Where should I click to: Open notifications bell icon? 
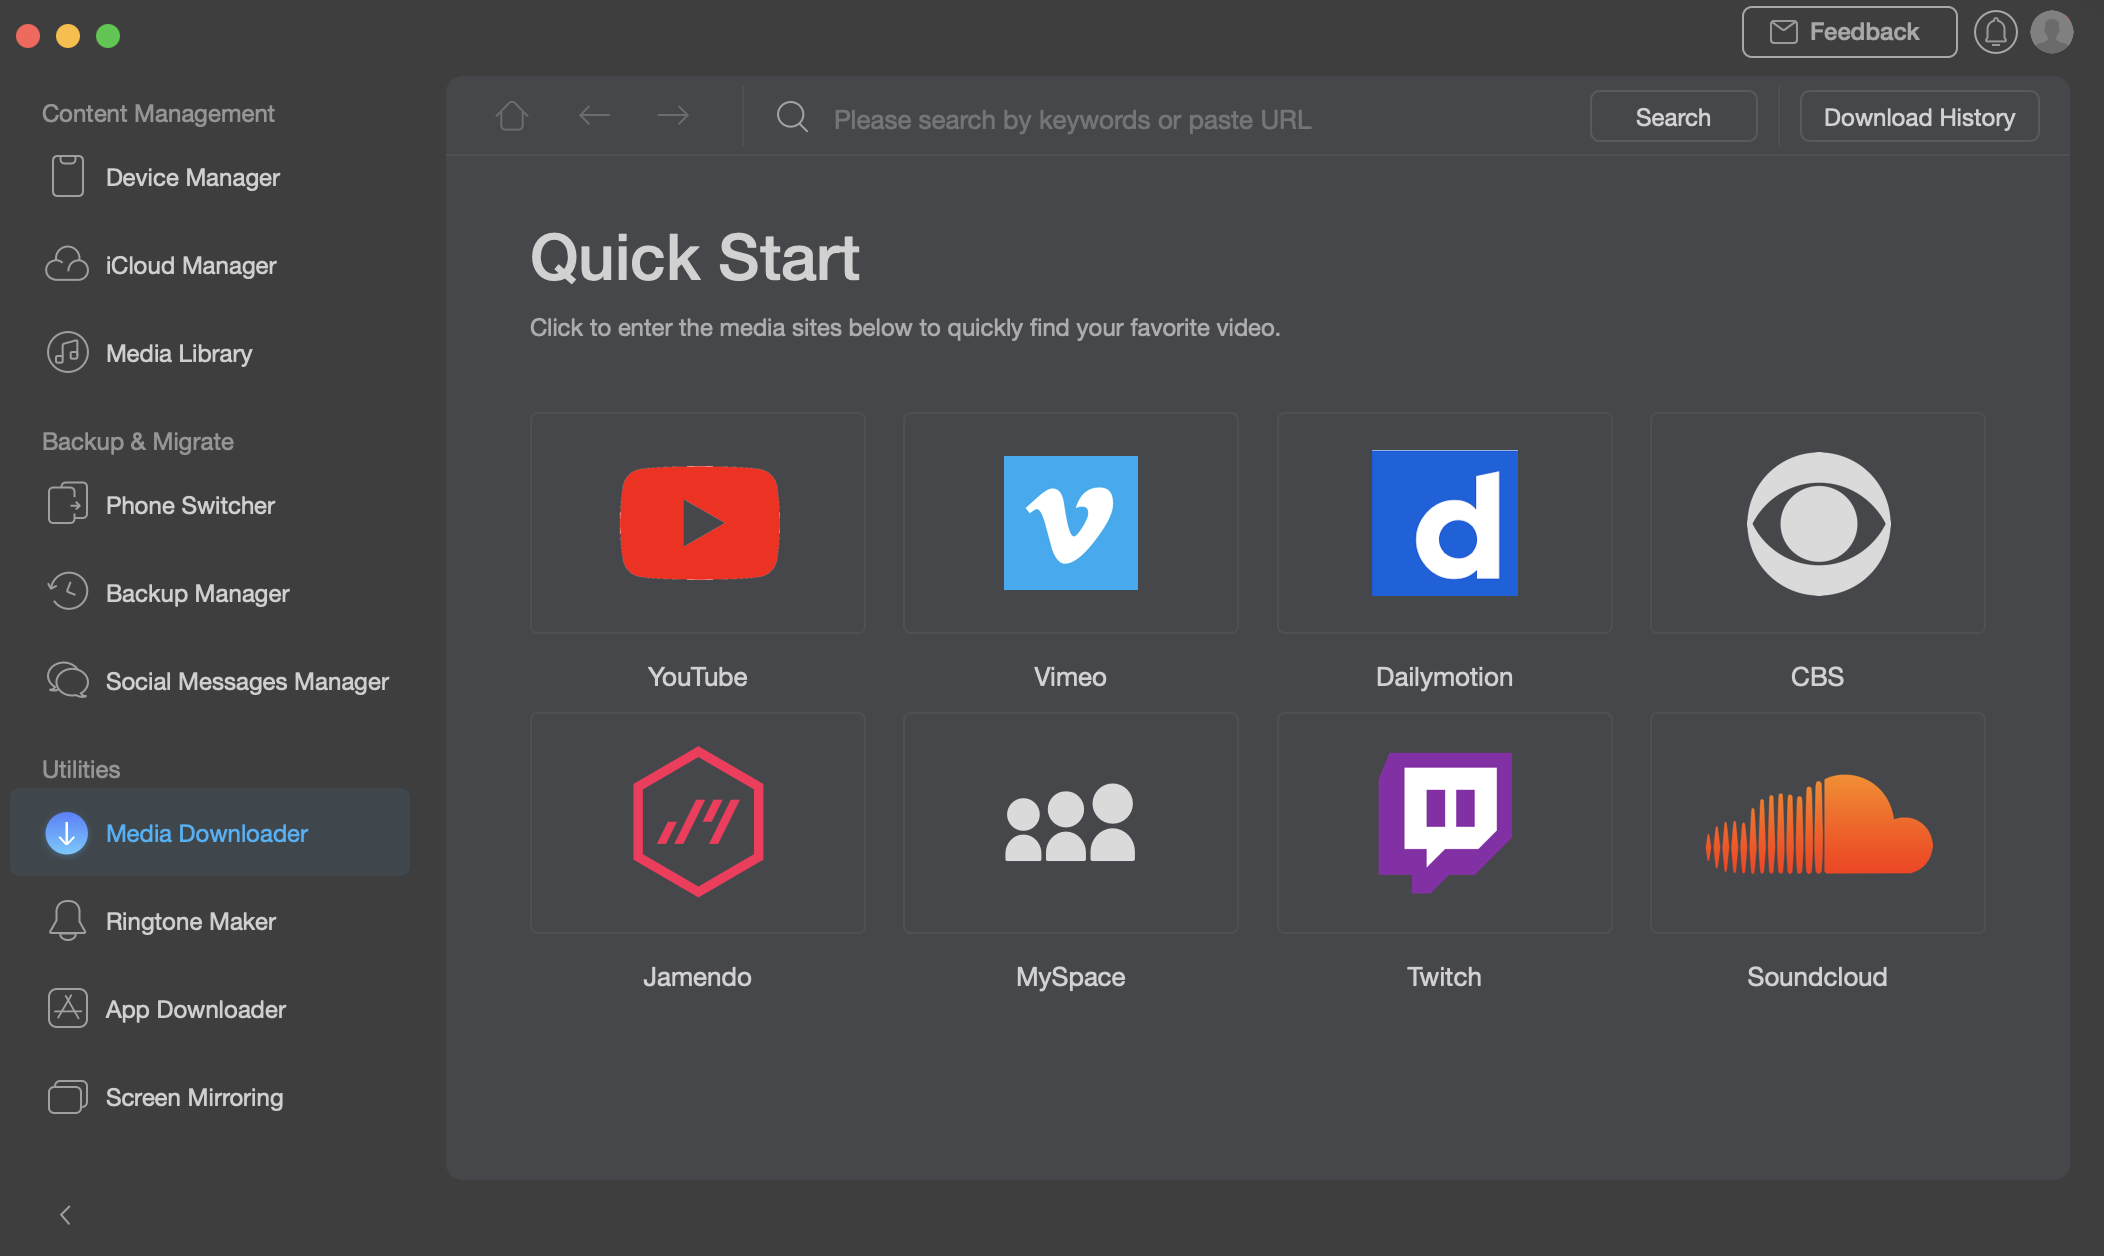click(x=1995, y=32)
